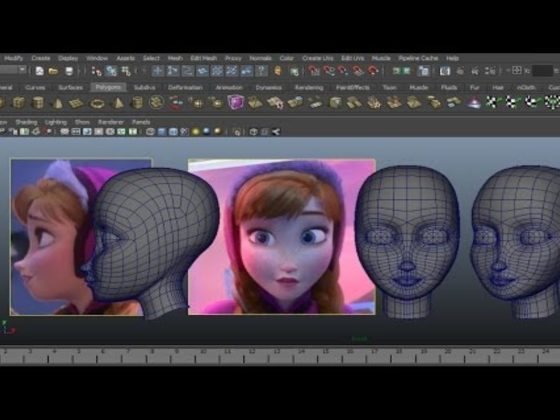560x420 pixels.
Task: Click the purple cube shelf icon
Action: [235, 102]
